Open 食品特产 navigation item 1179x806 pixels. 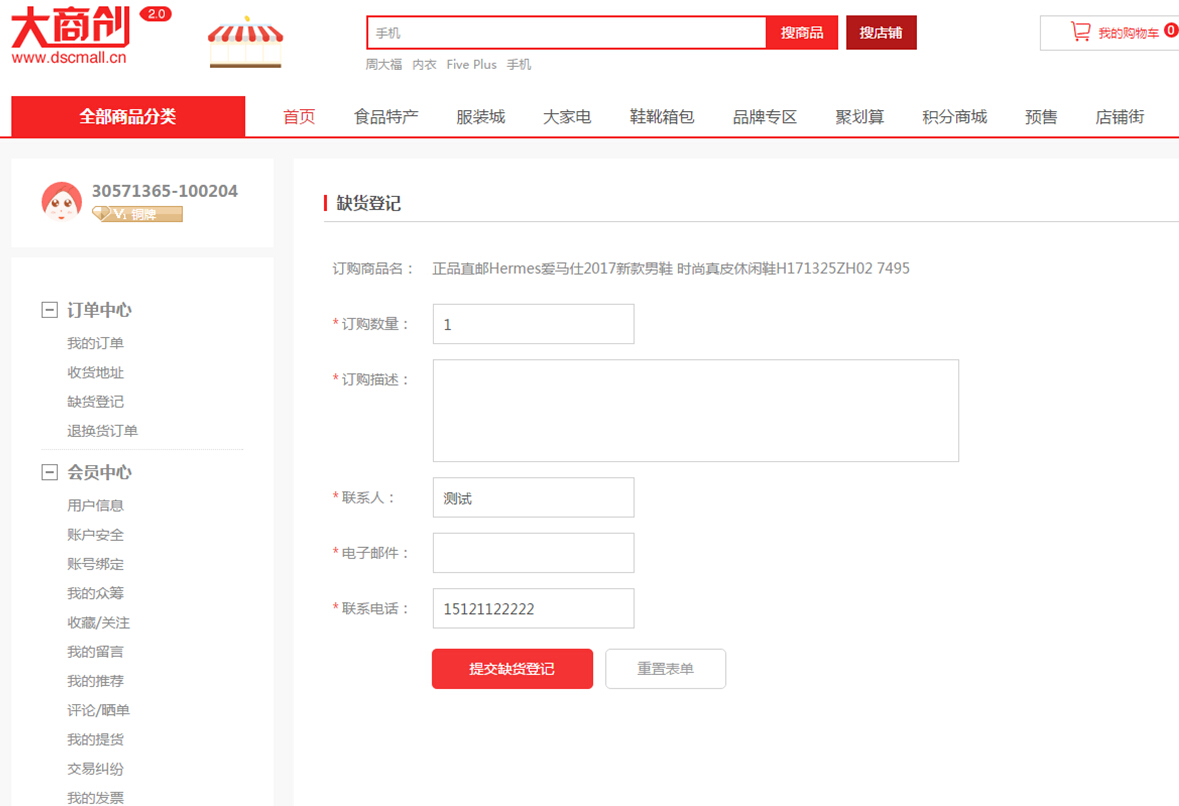[x=386, y=117]
